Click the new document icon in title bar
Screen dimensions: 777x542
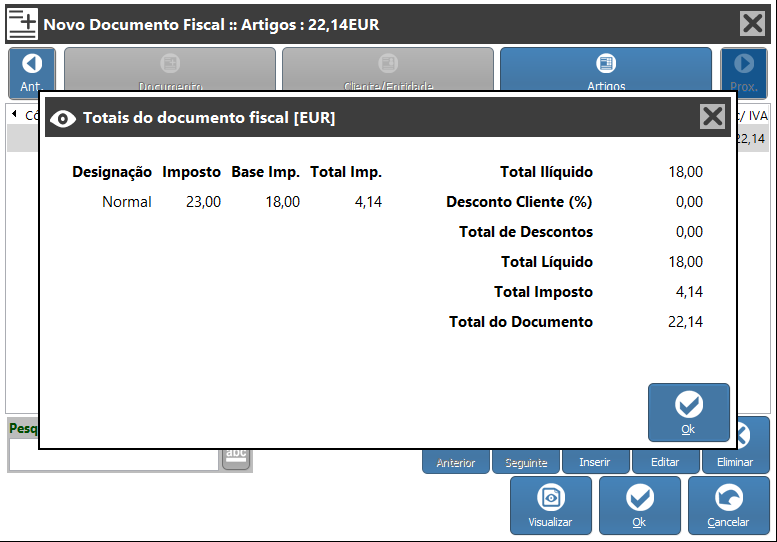pyautogui.click(x=22, y=24)
